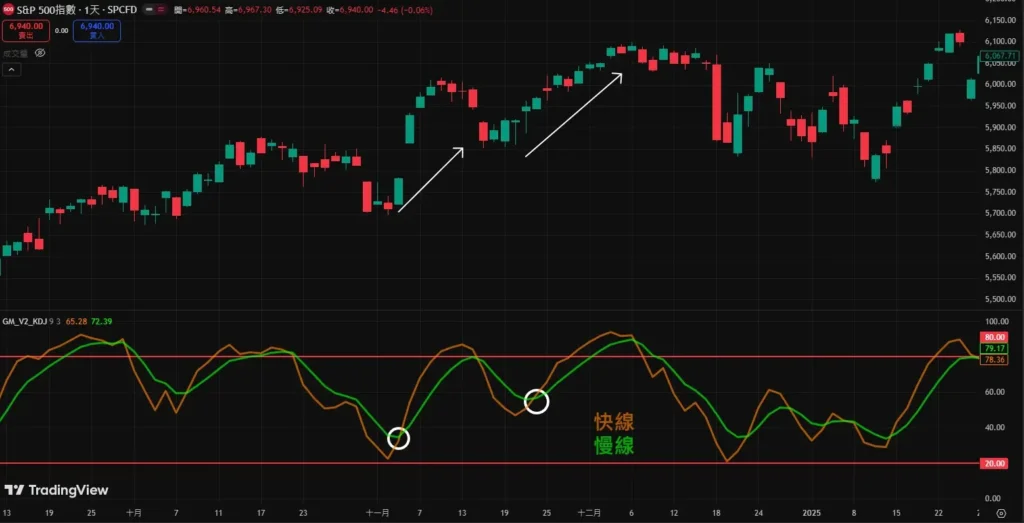Toggle the 成交量 volume visibility eye icon

(40, 53)
